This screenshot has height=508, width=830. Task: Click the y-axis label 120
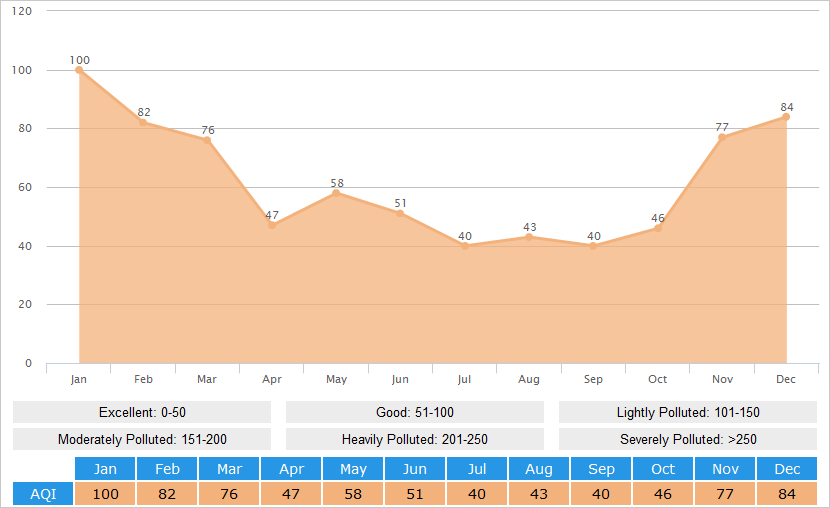click(22, 11)
